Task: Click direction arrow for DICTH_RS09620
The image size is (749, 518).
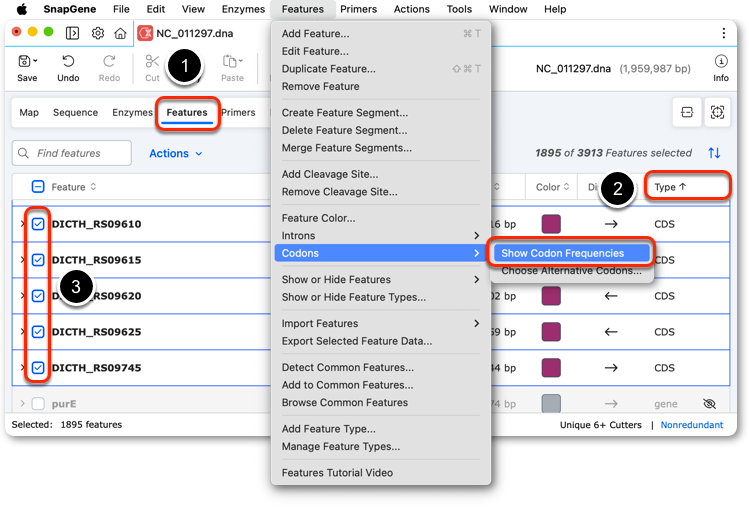Action: coord(611,296)
